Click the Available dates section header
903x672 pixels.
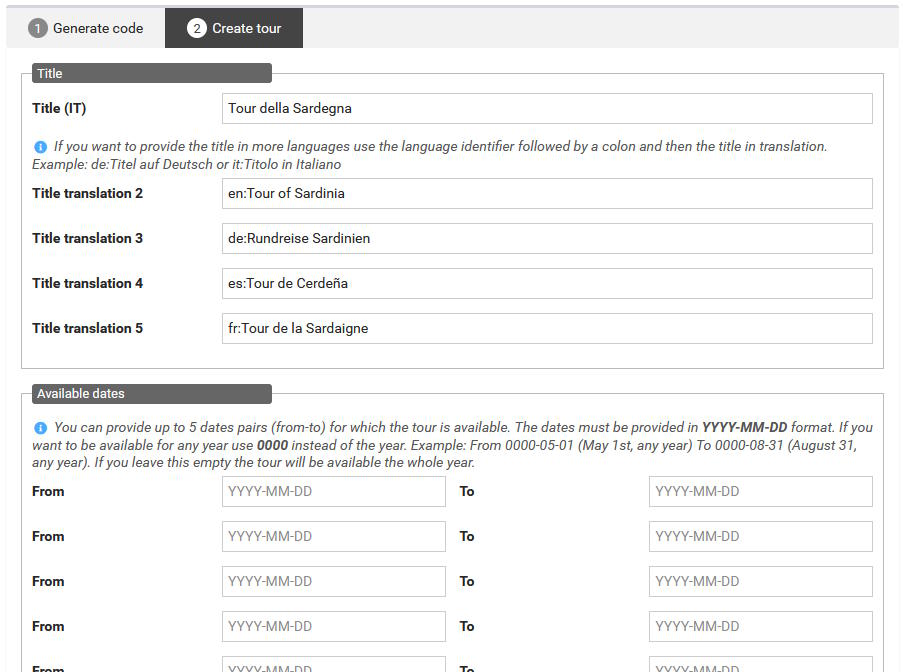150,394
